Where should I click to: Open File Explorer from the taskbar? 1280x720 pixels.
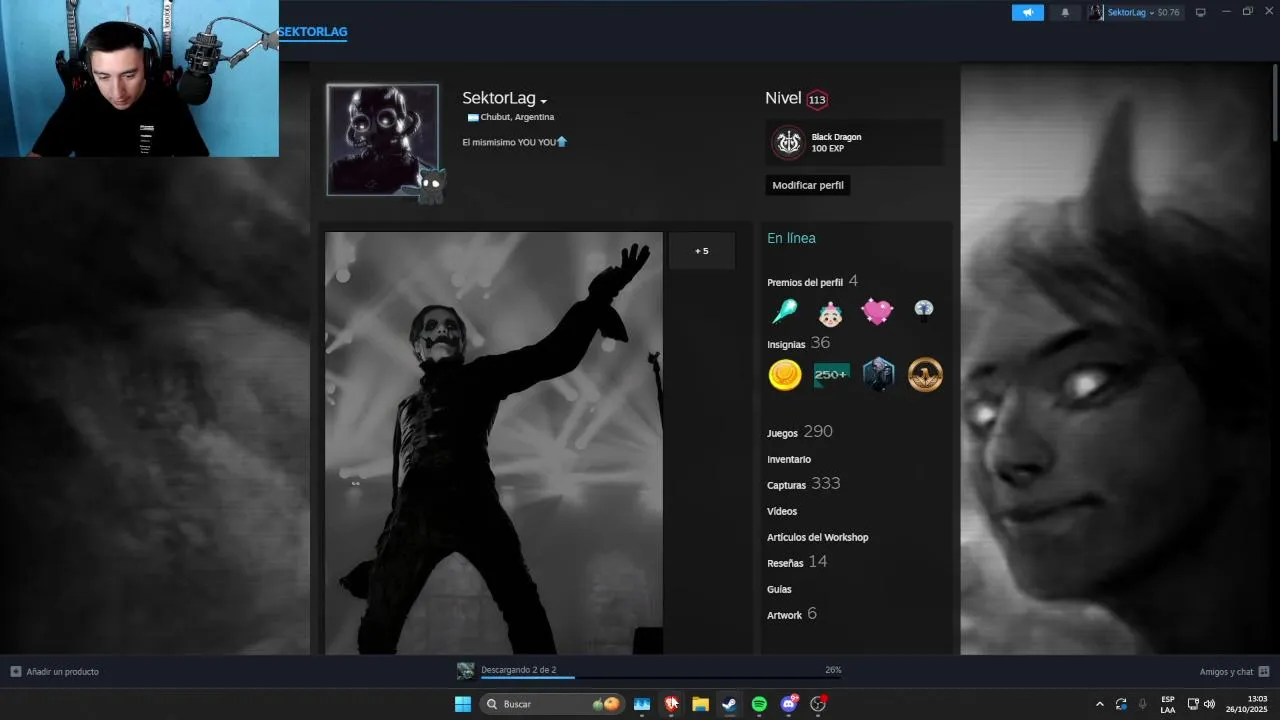(x=700, y=704)
